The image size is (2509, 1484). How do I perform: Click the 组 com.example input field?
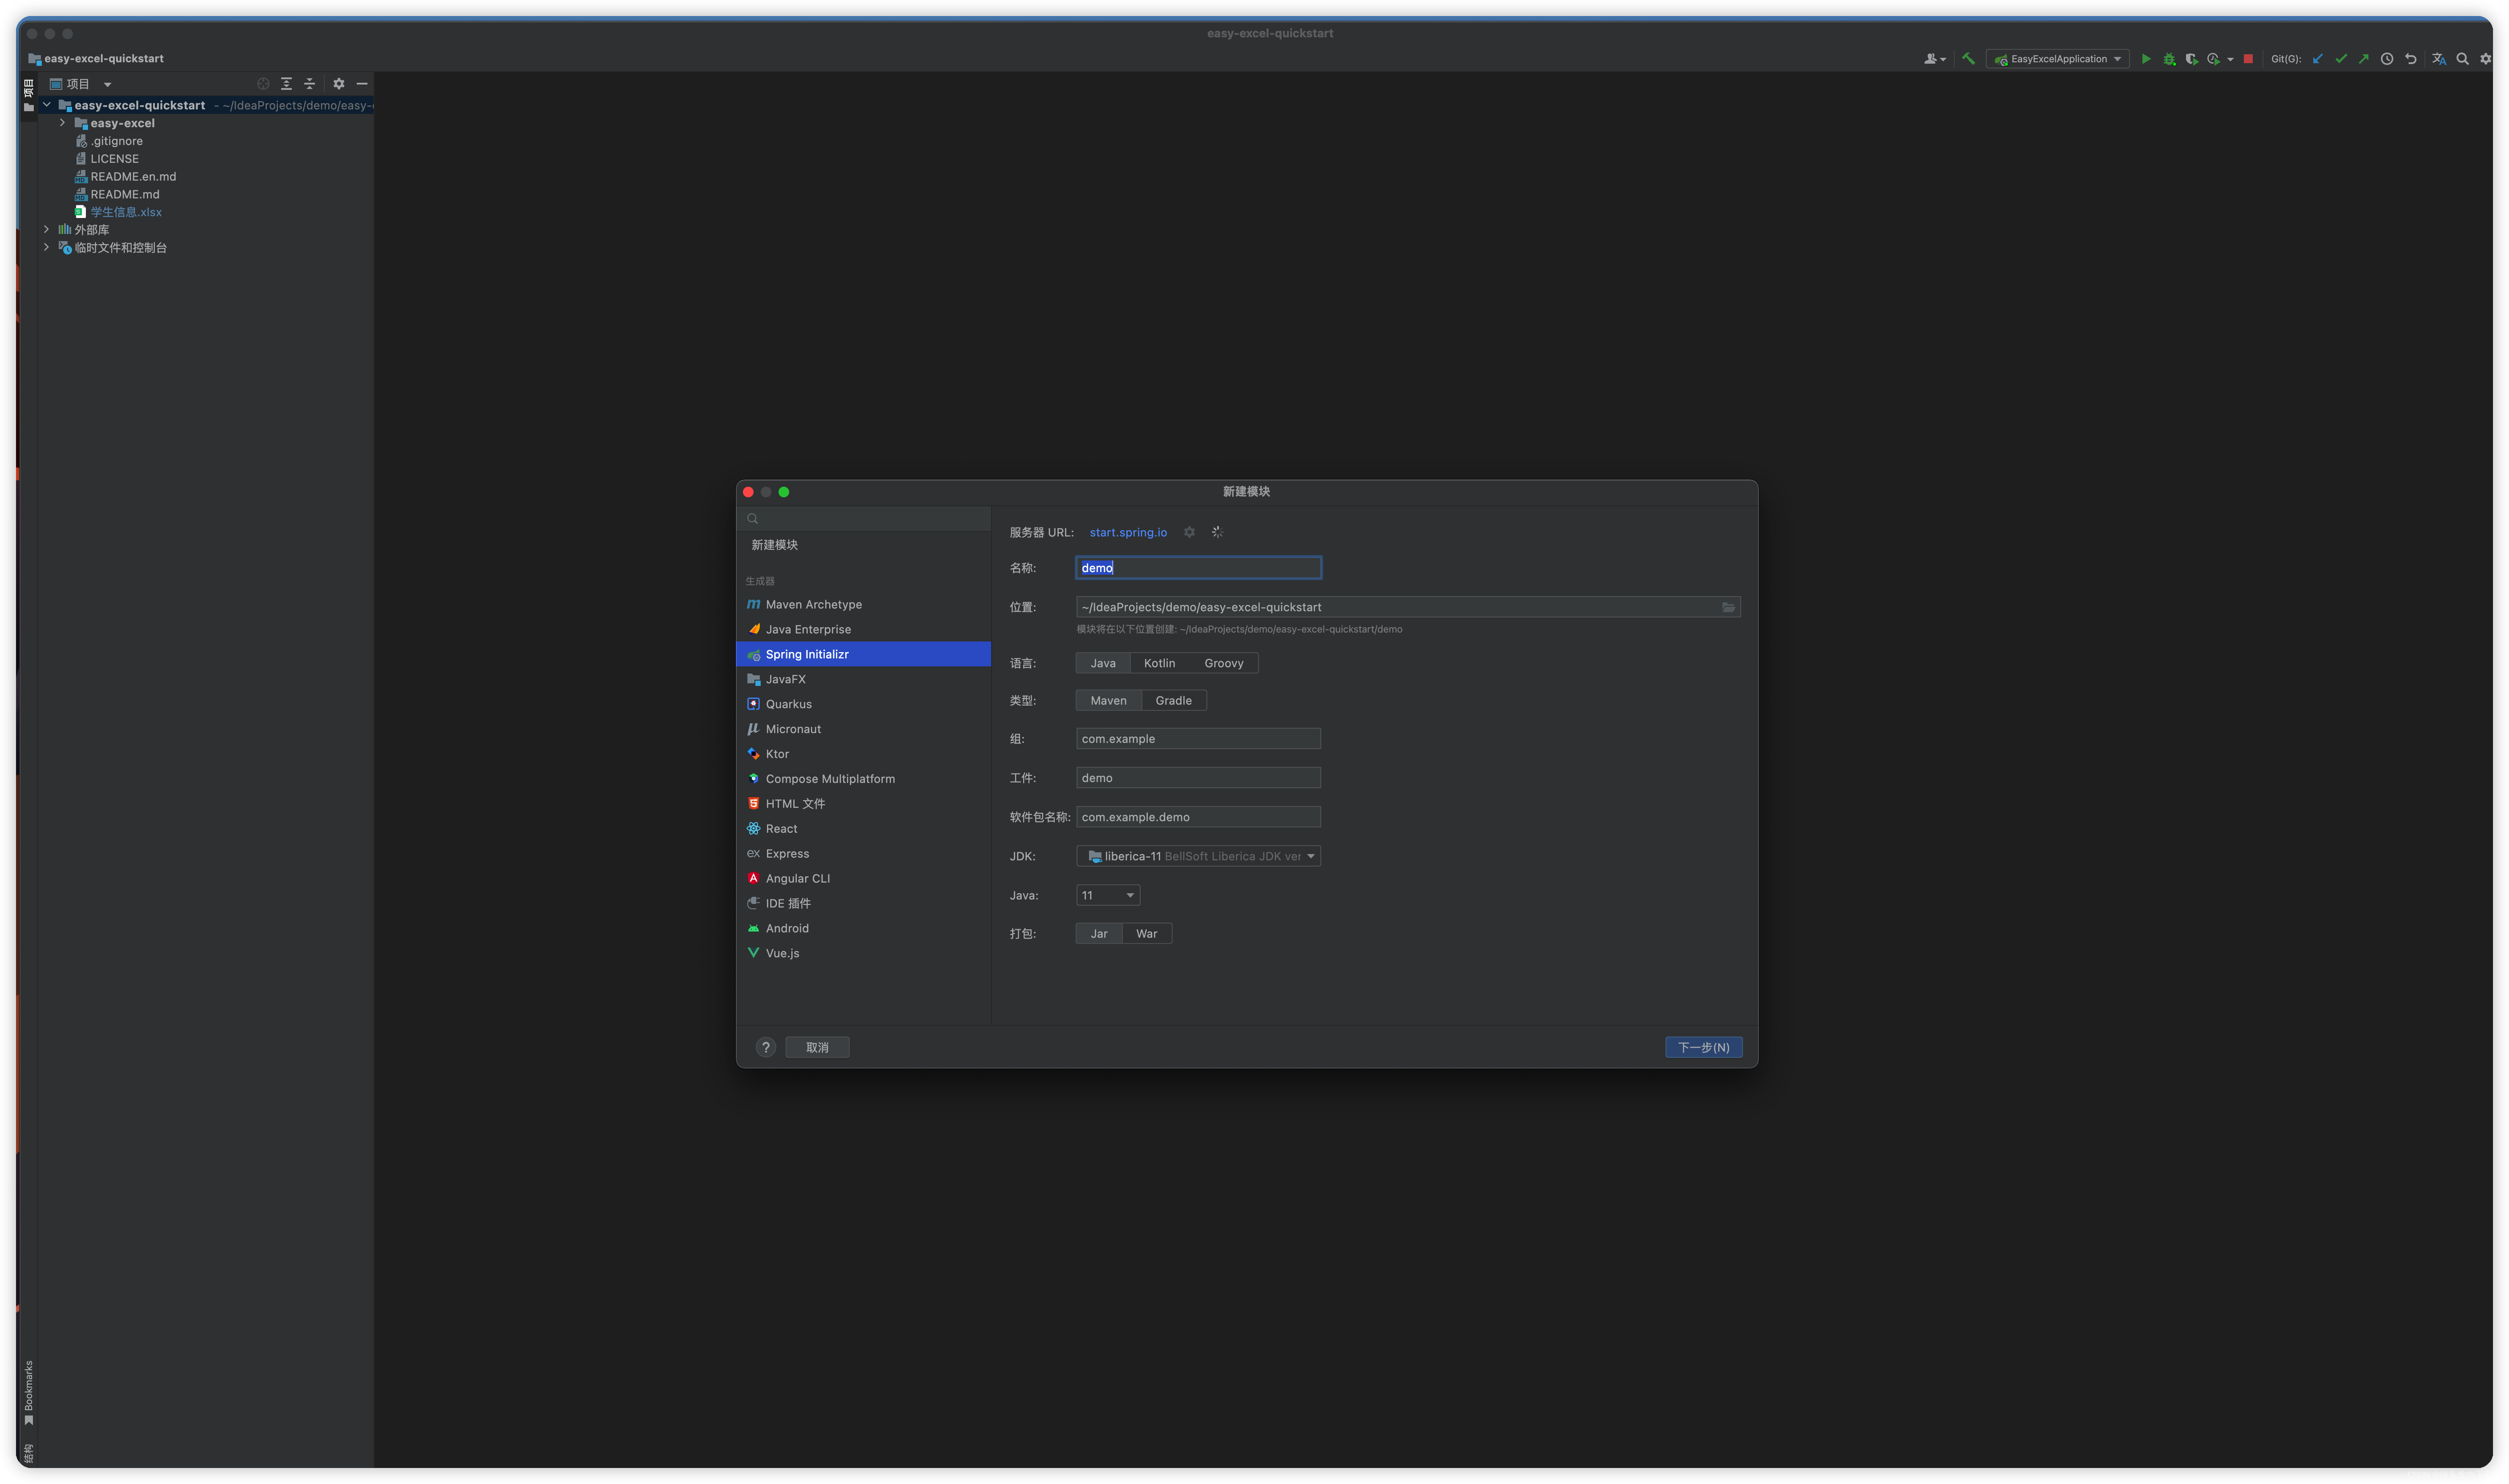point(1198,739)
